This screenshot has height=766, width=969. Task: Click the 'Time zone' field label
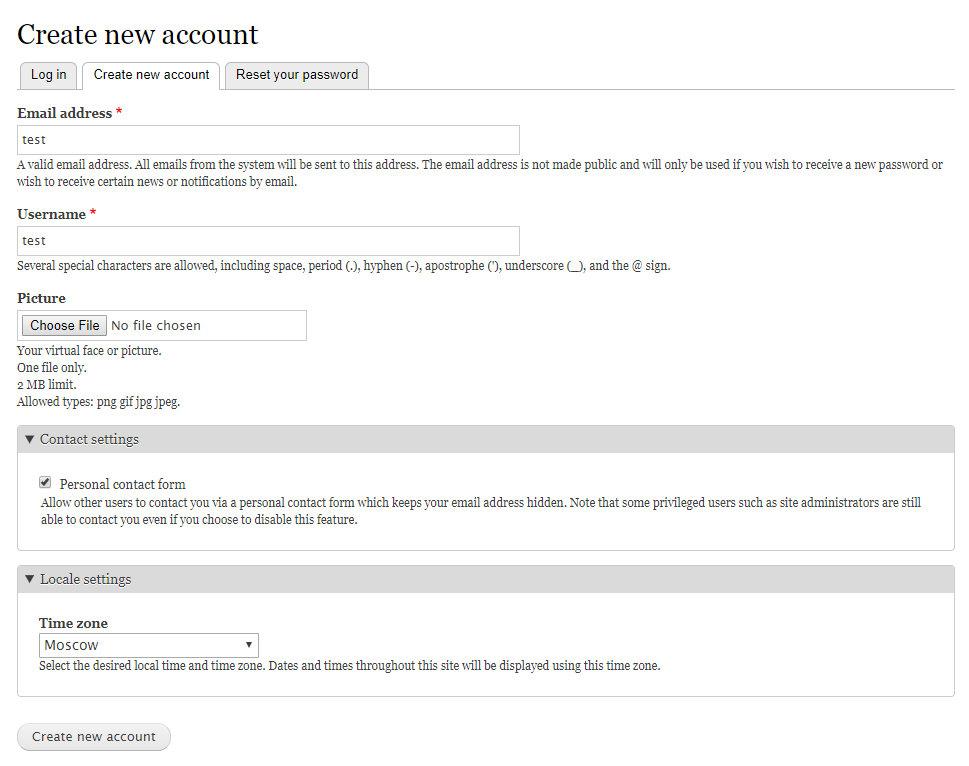coord(73,623)
